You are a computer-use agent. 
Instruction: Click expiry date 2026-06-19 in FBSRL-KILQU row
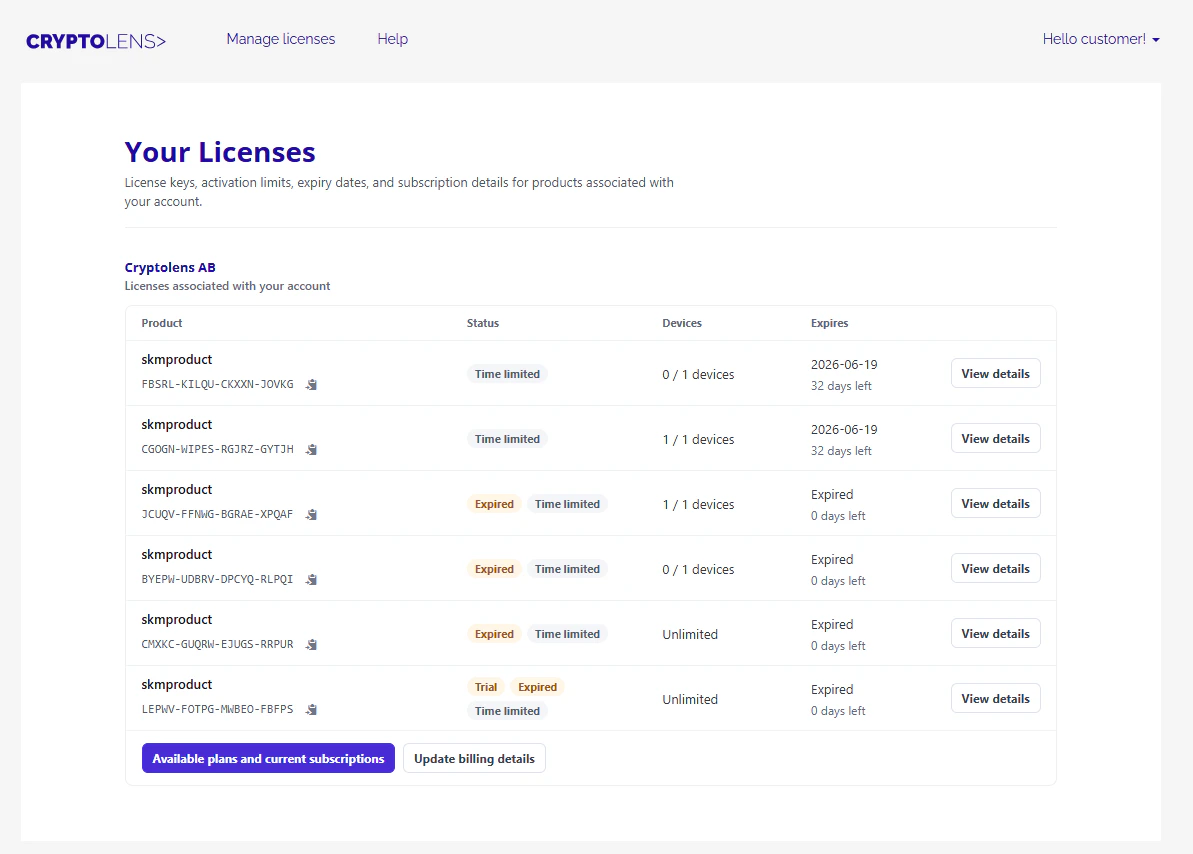tap(844, 365)
